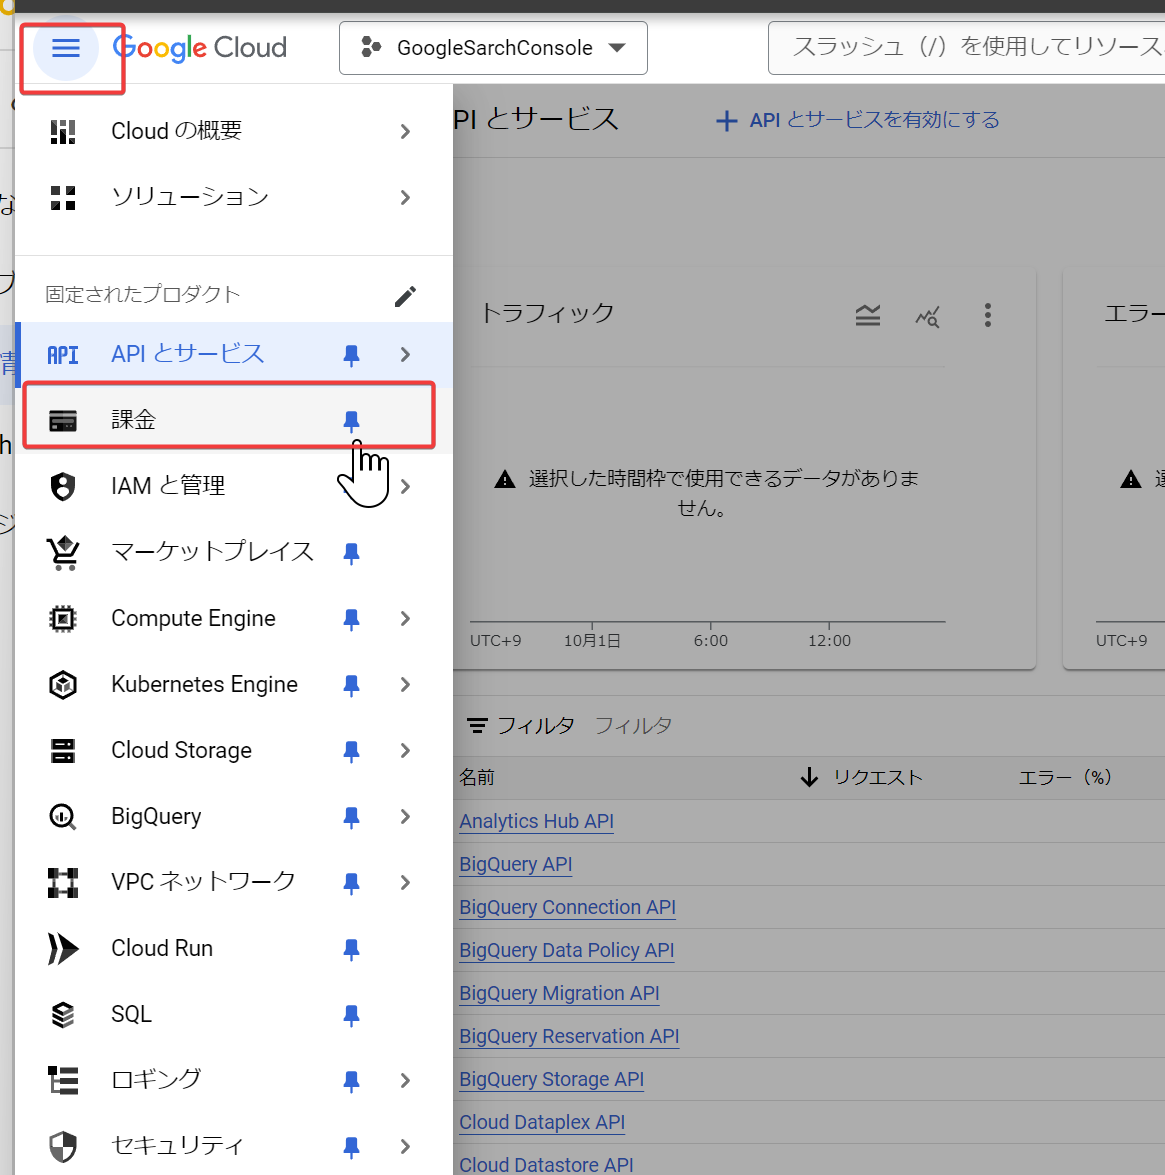This screenshot has height=1175, width=1165.
Task: Unpin Cloud Run
Action: pyautogui.click(x=351, y=949)
